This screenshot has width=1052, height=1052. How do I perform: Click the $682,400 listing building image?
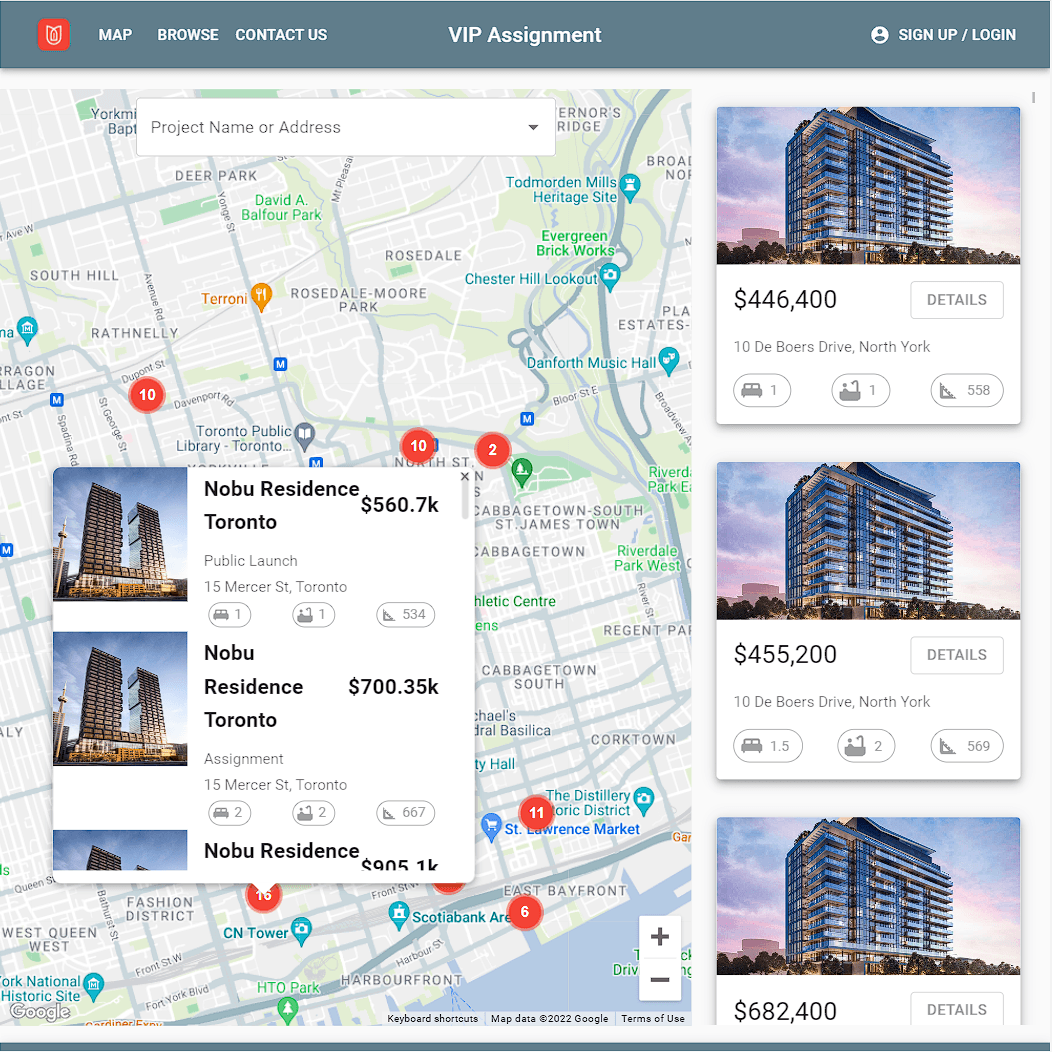868,896
